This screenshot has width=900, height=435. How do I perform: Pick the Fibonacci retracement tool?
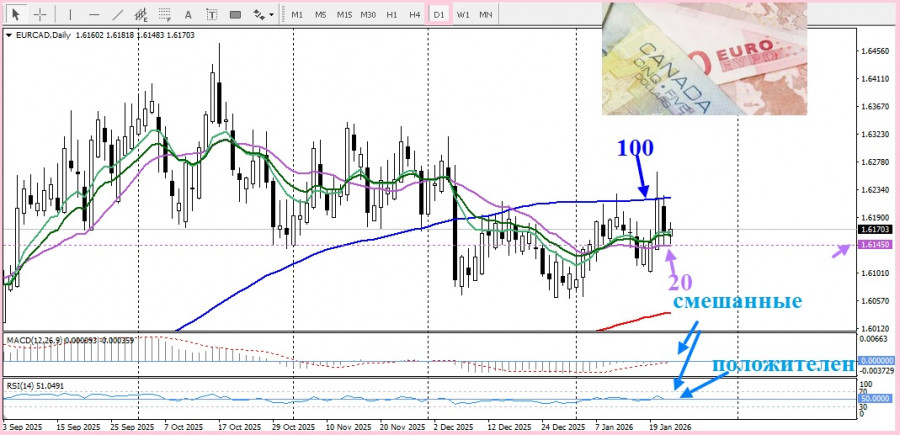164,14
